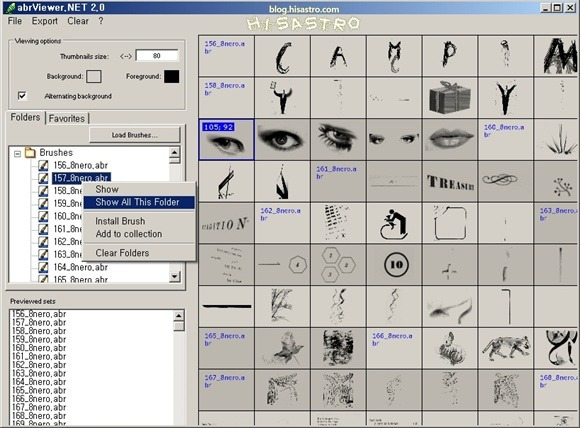
Task: Click the 158_8nero.abr set label cell
Action: pyautogui.click(x=226, y=98)
